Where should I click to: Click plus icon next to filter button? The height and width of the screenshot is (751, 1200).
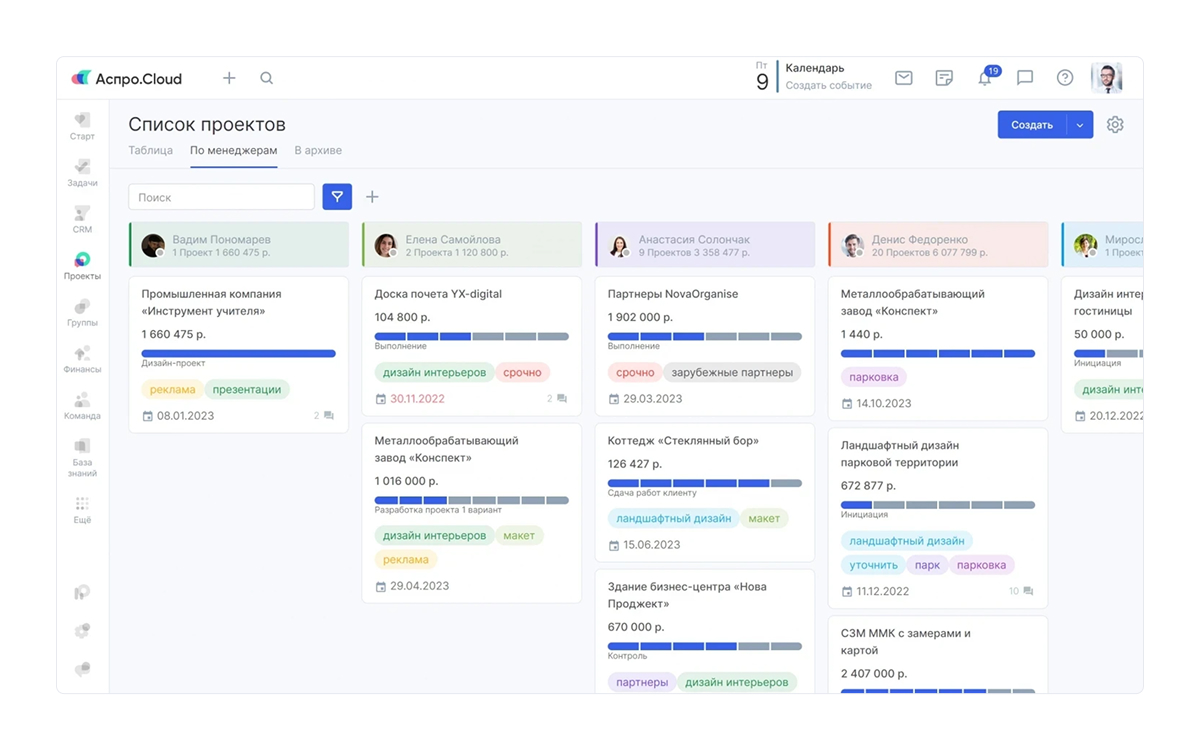(x=372, y=197)
